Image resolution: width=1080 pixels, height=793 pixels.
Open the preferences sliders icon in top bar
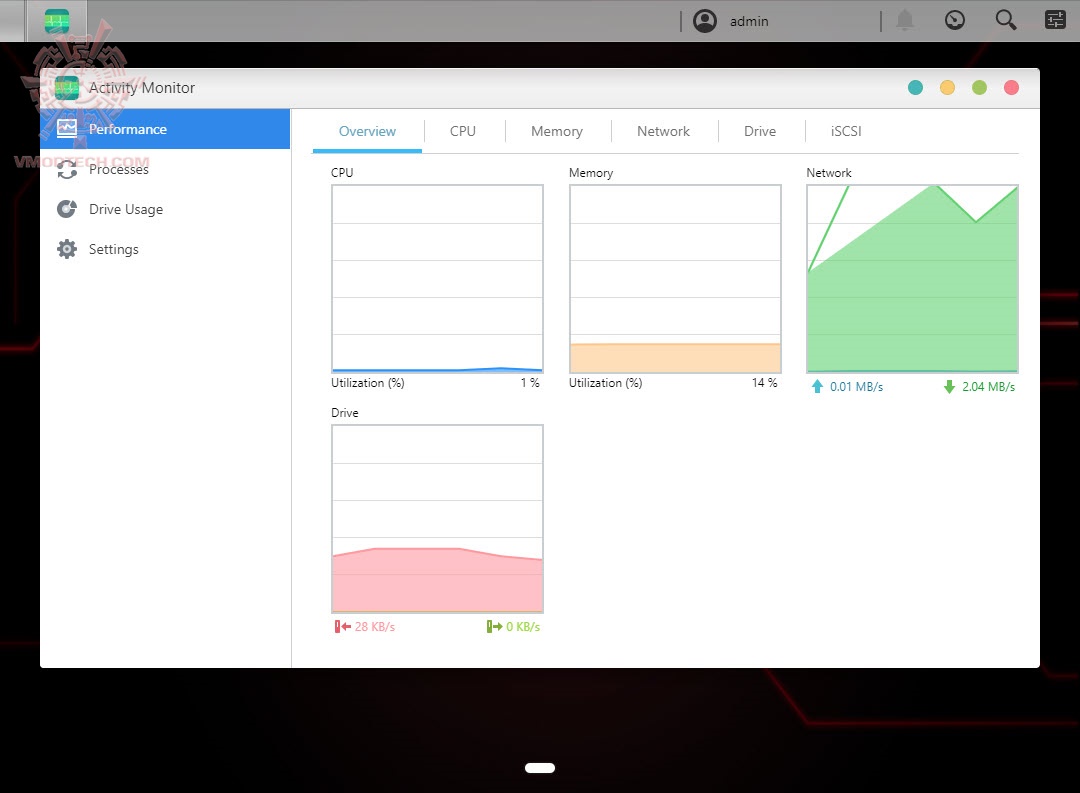[1055, 20]
